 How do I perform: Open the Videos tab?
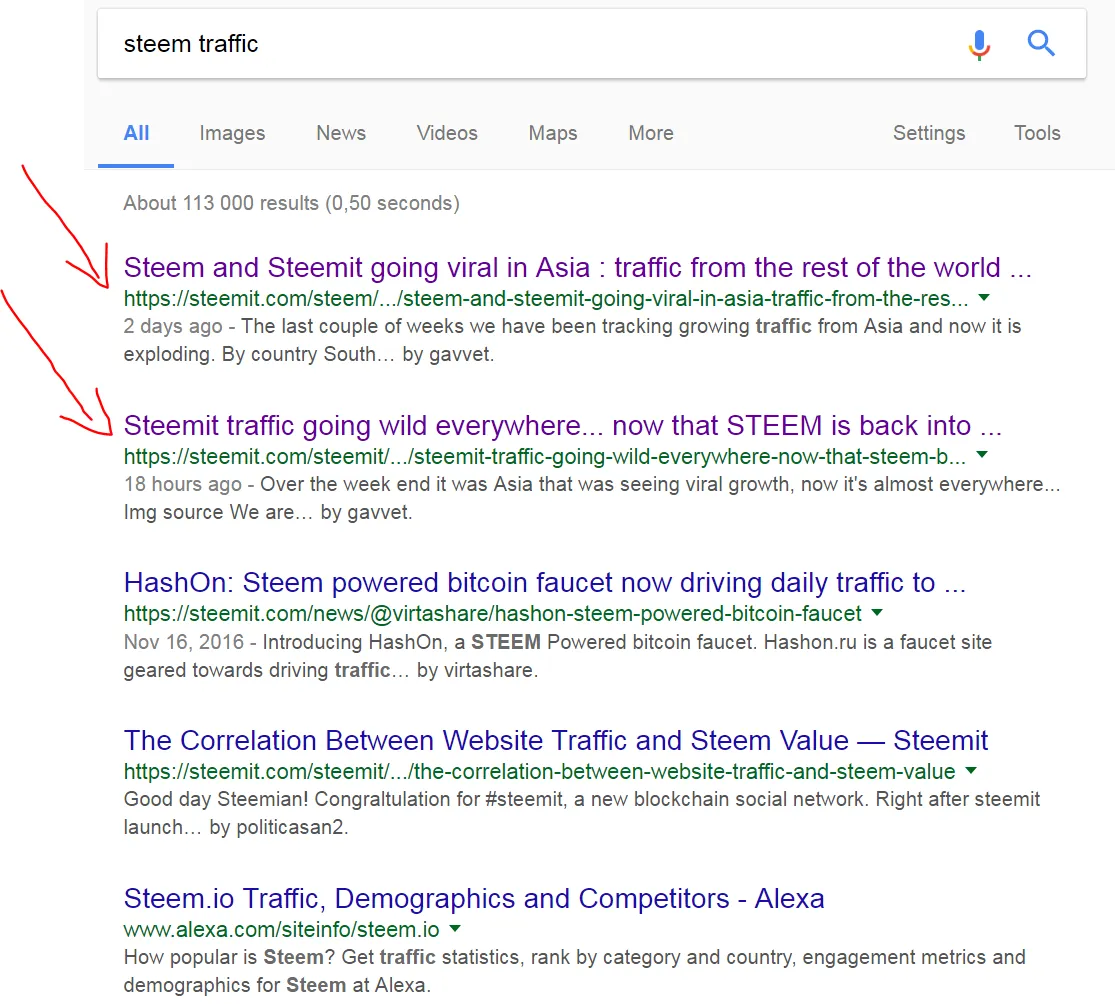coord(447,133)
